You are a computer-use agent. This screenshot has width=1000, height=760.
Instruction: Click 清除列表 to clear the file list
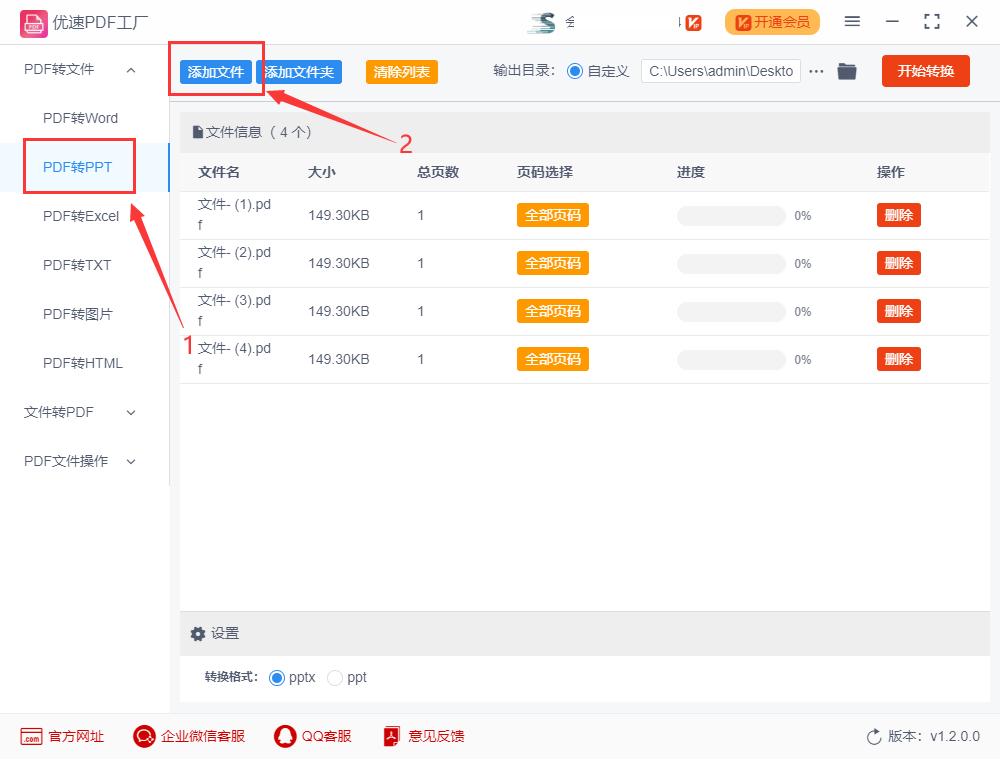(401, 72)
